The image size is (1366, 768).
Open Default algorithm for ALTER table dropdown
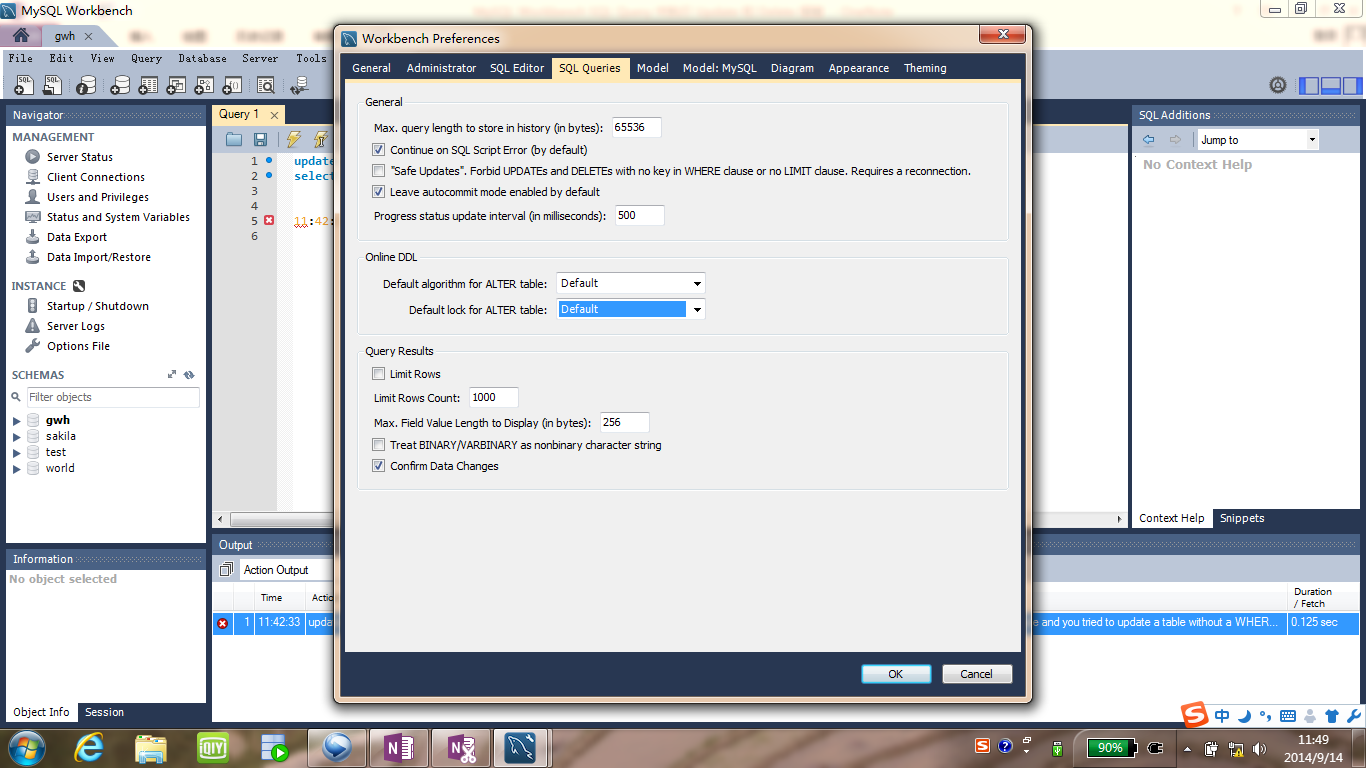[x=631, y=283]
